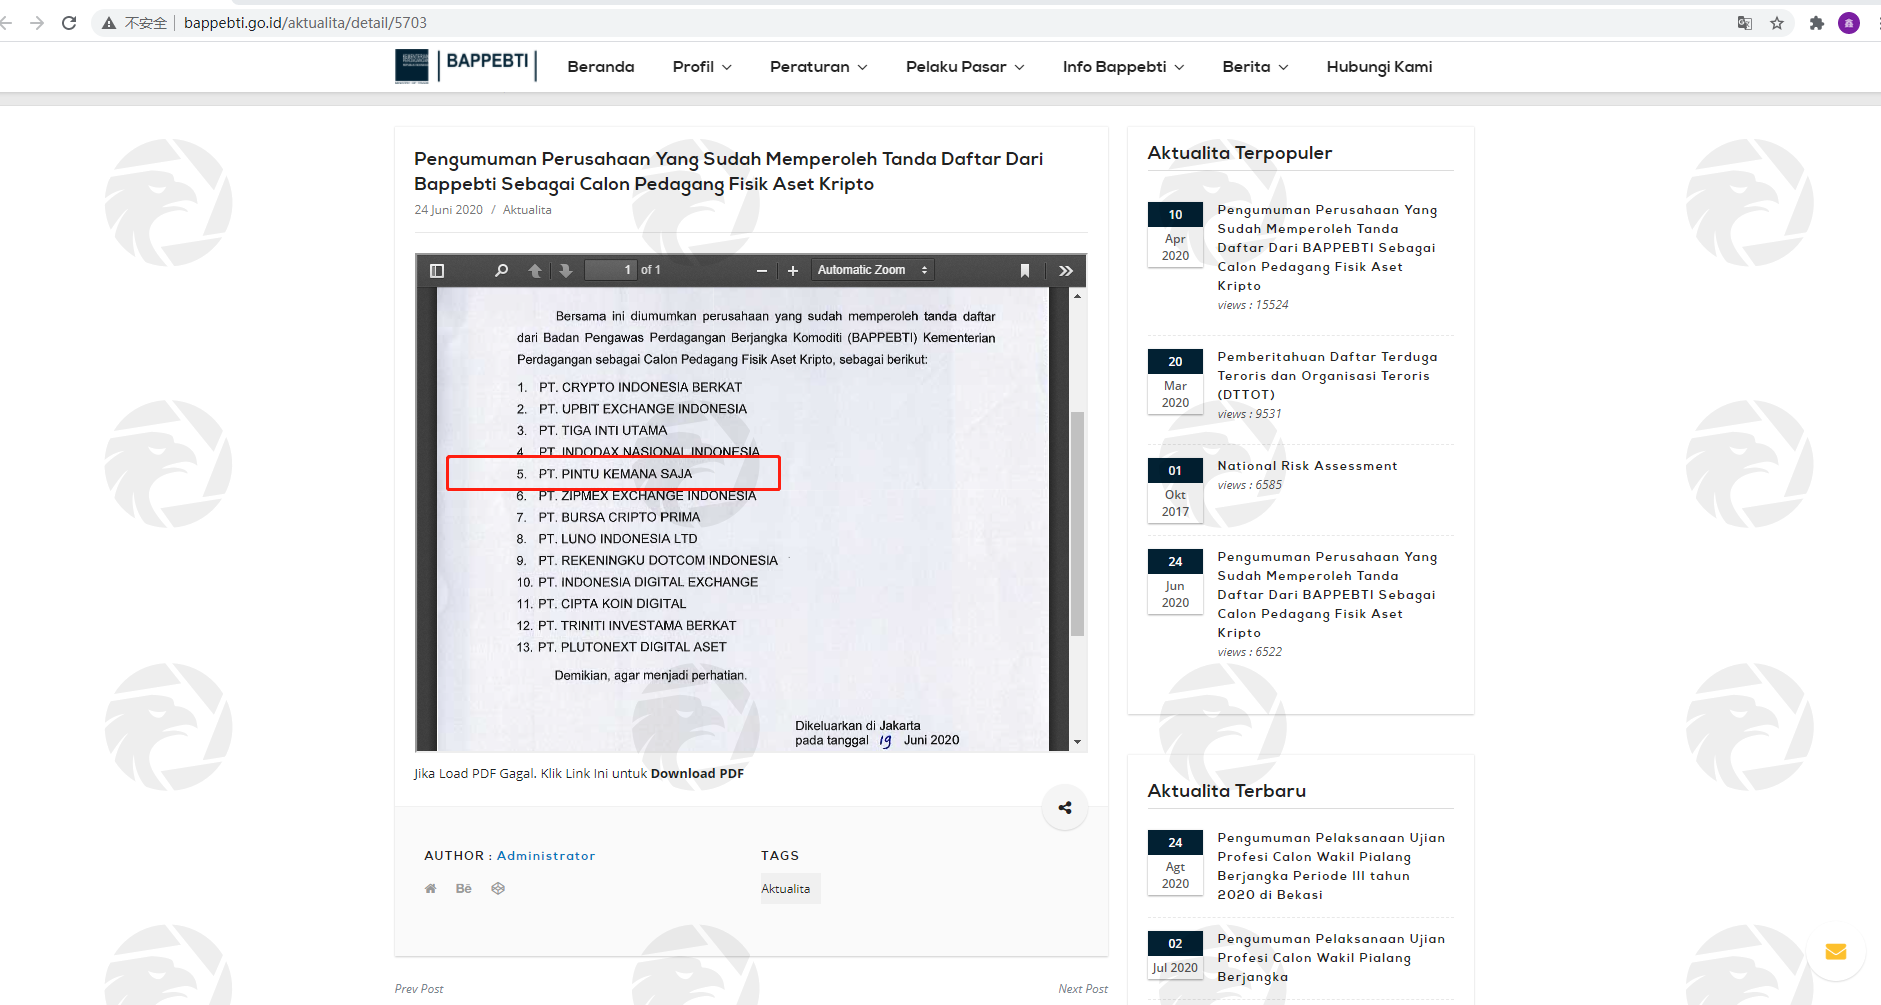Click the share icon below the PDF
Image resolution: width=1881 pixels, height=1005 pixels.
click(x=1065, y=808)
